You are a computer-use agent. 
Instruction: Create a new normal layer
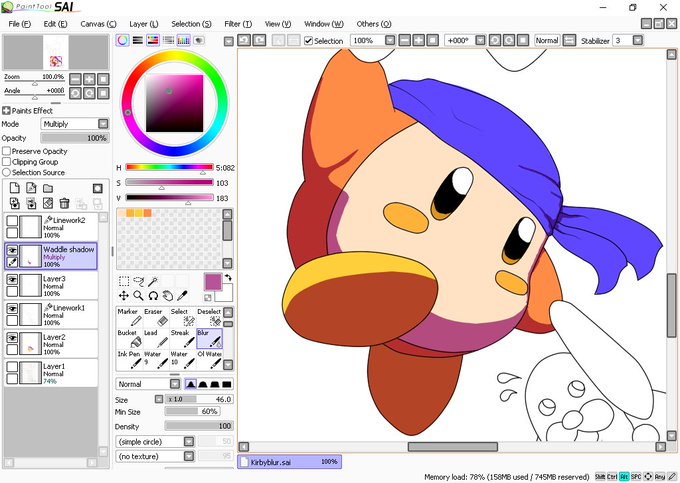click(x=15, y=188)
